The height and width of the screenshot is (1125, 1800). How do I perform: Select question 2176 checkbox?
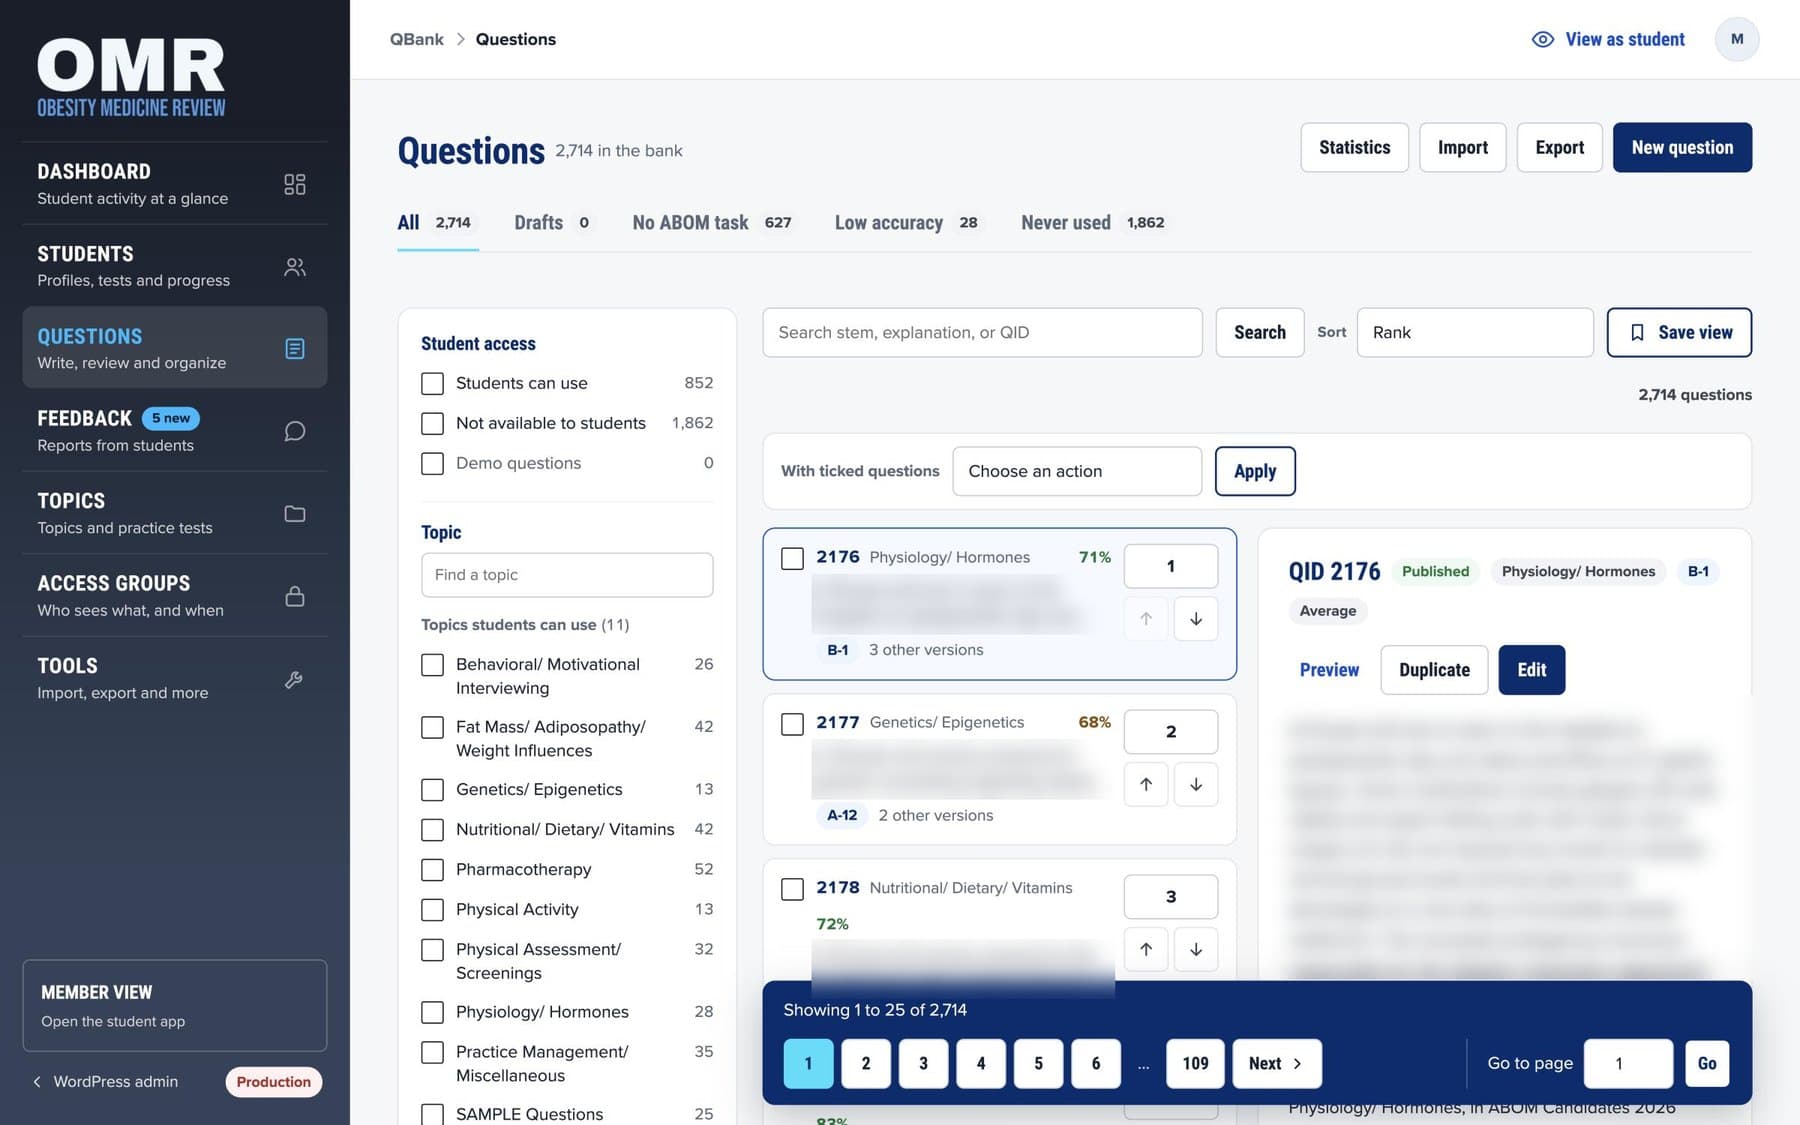pos(792,558)
